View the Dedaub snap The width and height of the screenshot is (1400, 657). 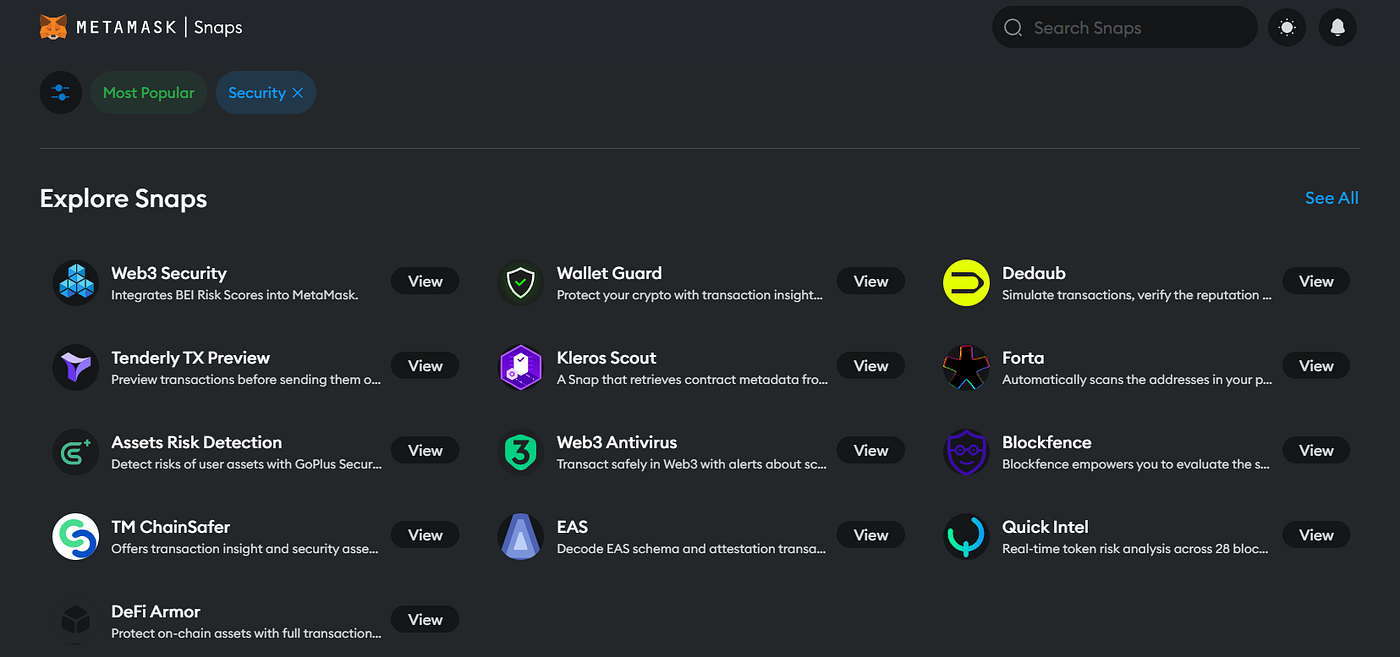click(1316, 281)
